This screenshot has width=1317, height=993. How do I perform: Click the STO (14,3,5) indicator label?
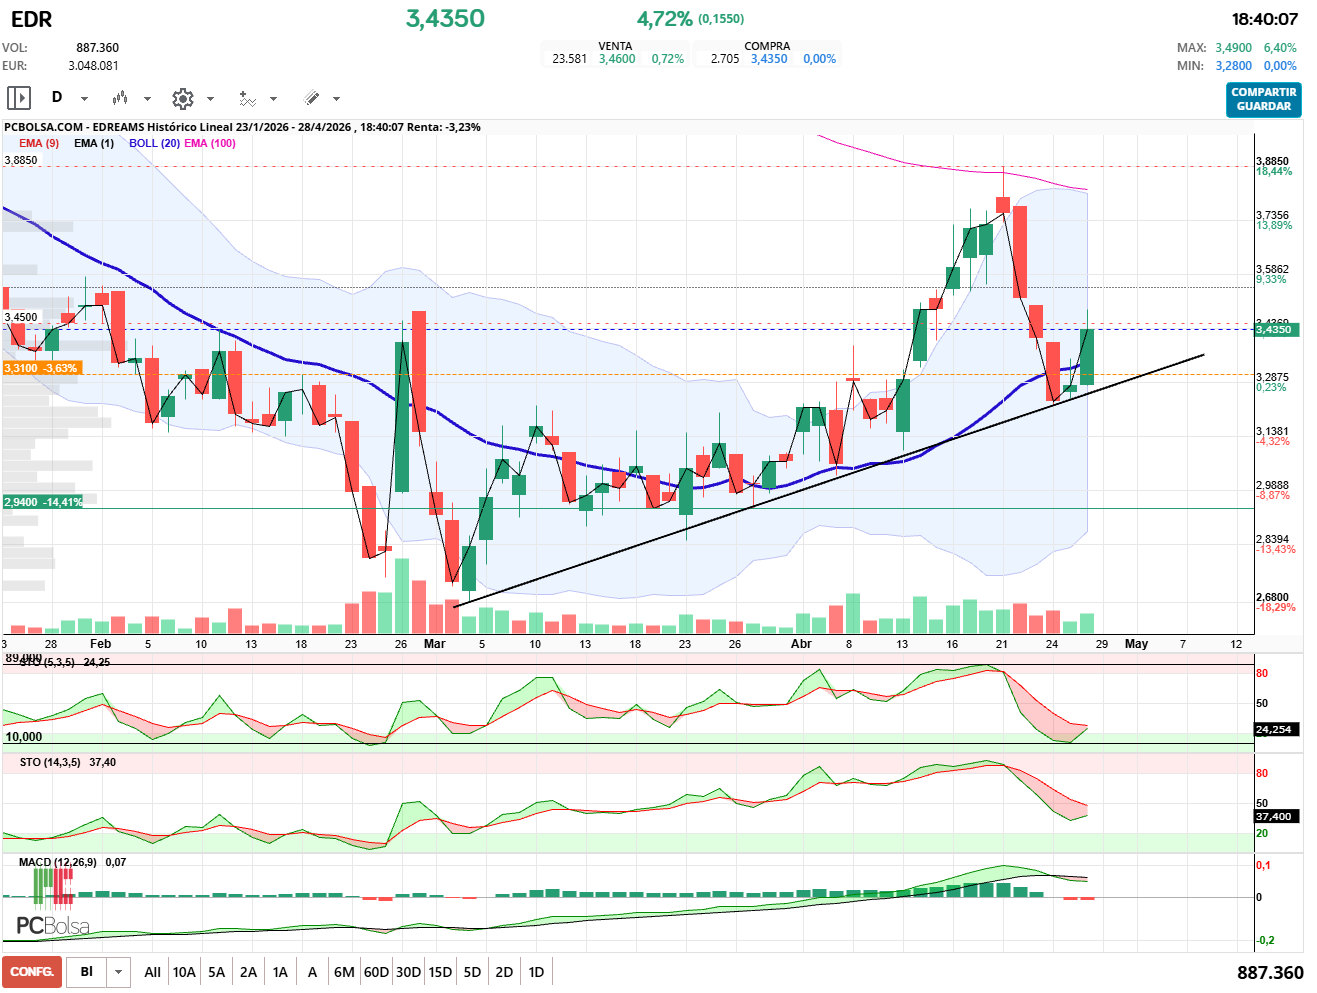50,762
